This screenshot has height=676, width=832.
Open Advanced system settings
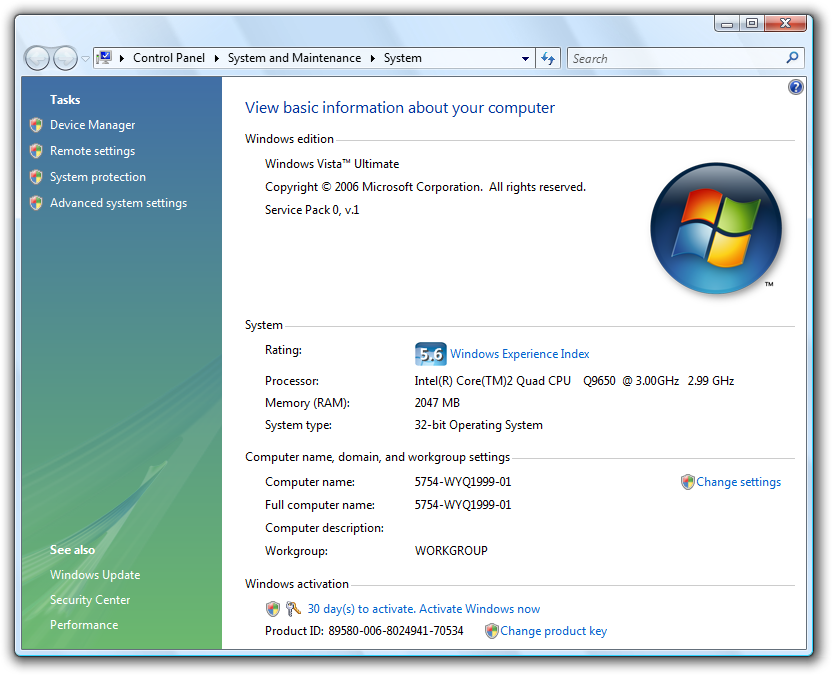[118, 203]
